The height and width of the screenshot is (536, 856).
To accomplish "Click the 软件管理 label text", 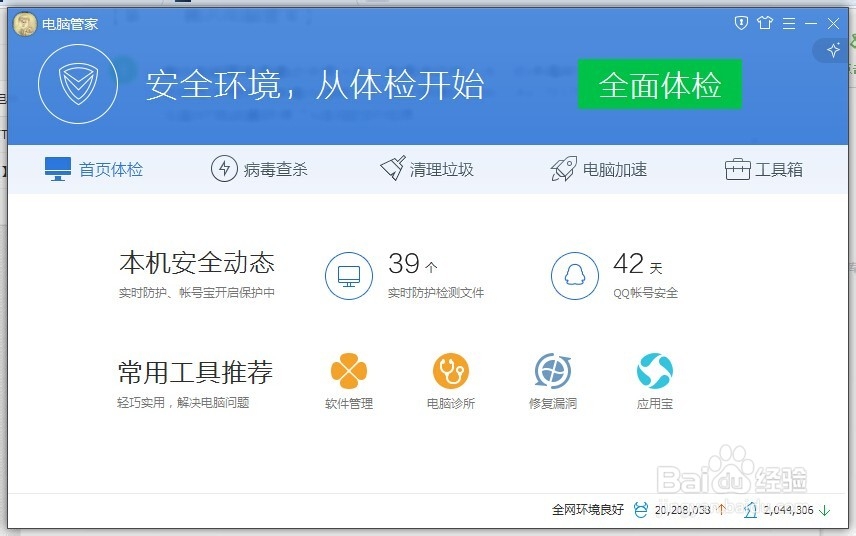I will 349,403.
